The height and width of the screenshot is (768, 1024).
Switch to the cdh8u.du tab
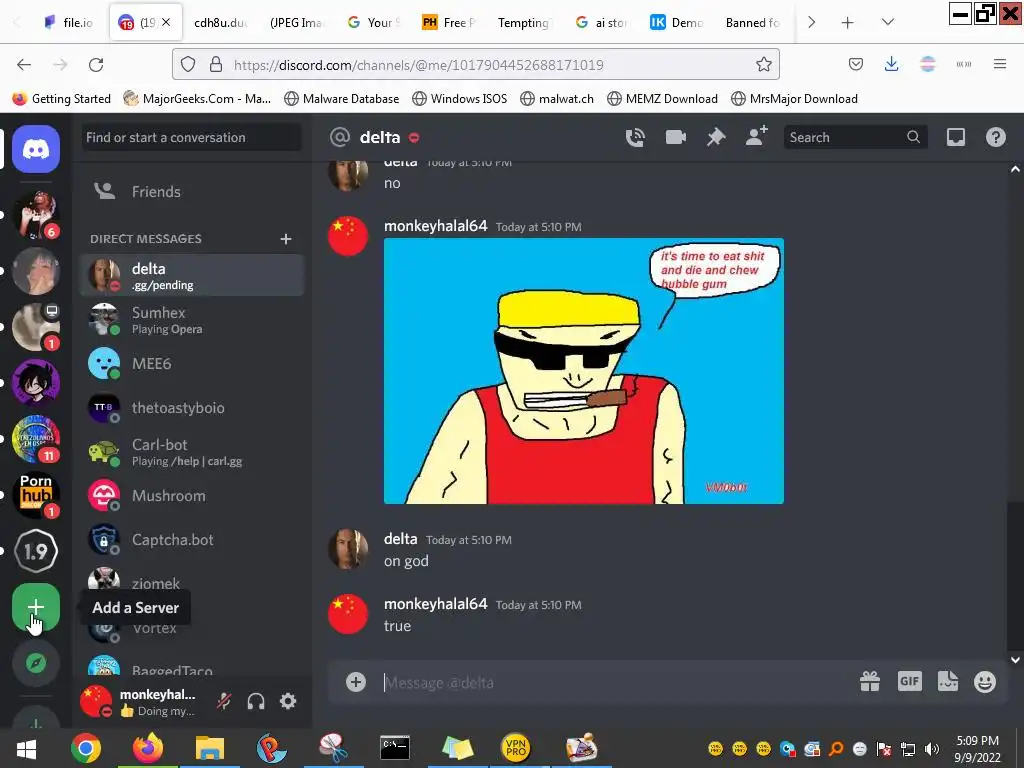(220, 22)
